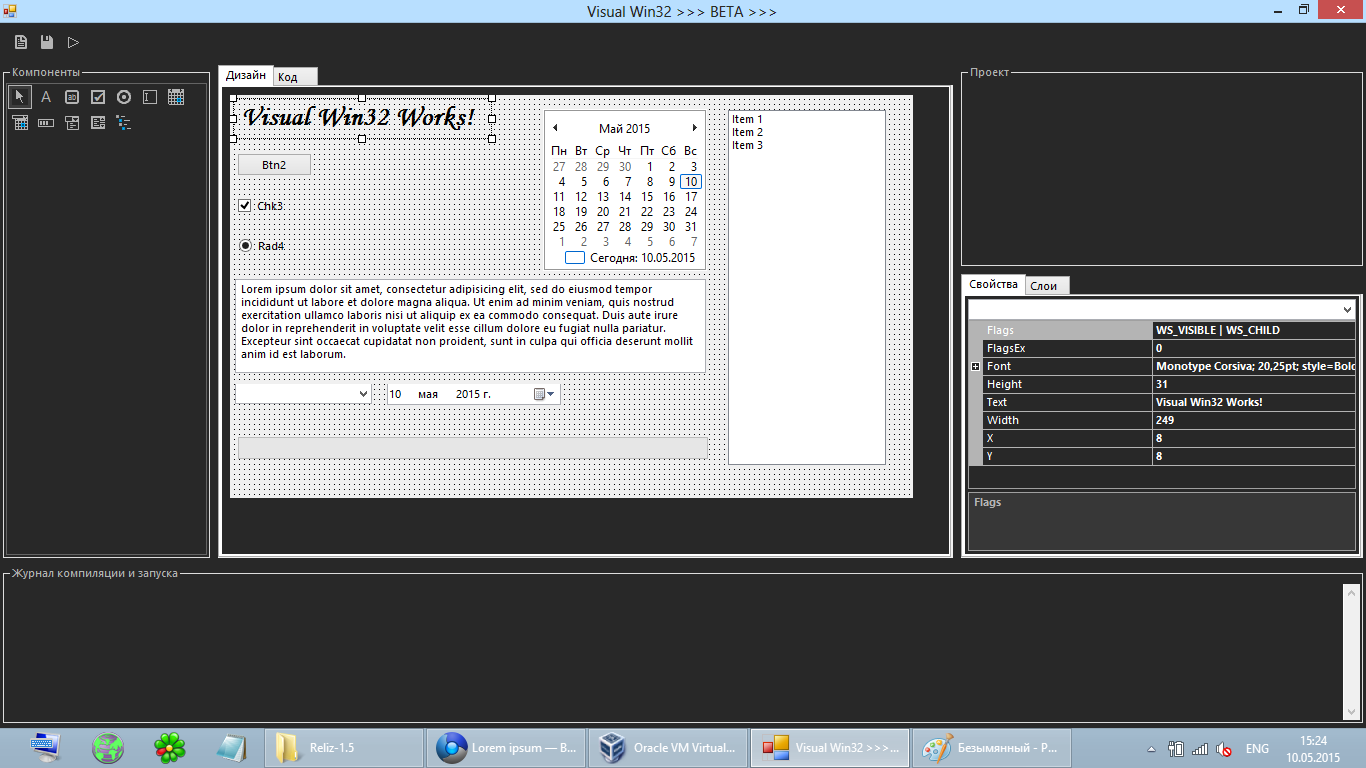Toggle the Chk3 checkbox on the form
The height and width of the screenshot is (768, 1366).
click(244, 206)
